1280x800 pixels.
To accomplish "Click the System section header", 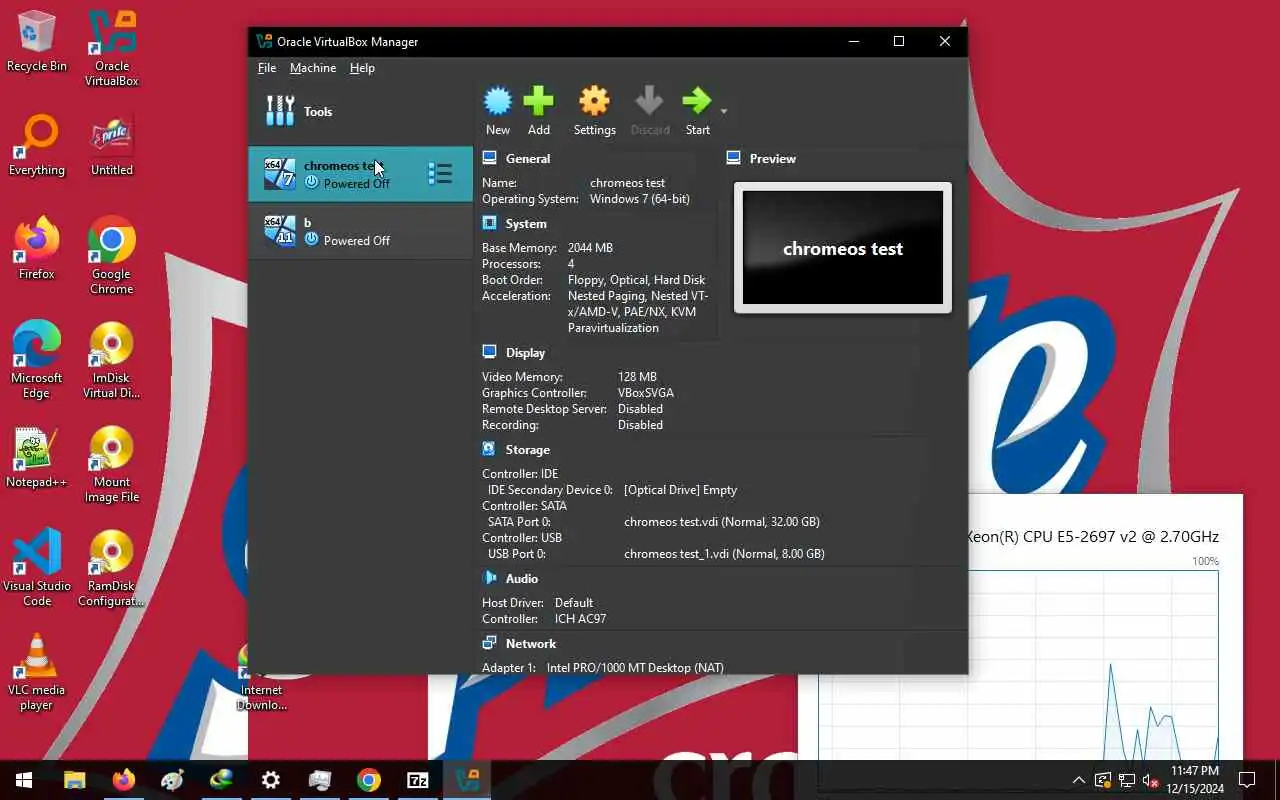I will coord(526,223).
